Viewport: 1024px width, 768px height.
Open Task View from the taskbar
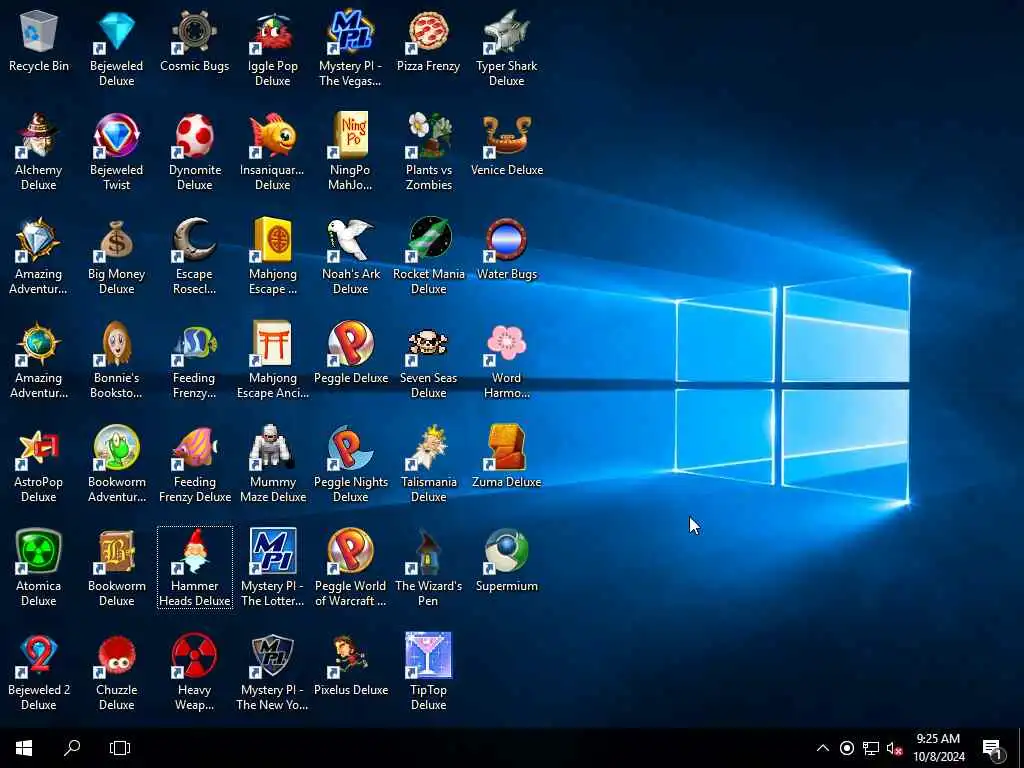(x=120, y=748)
